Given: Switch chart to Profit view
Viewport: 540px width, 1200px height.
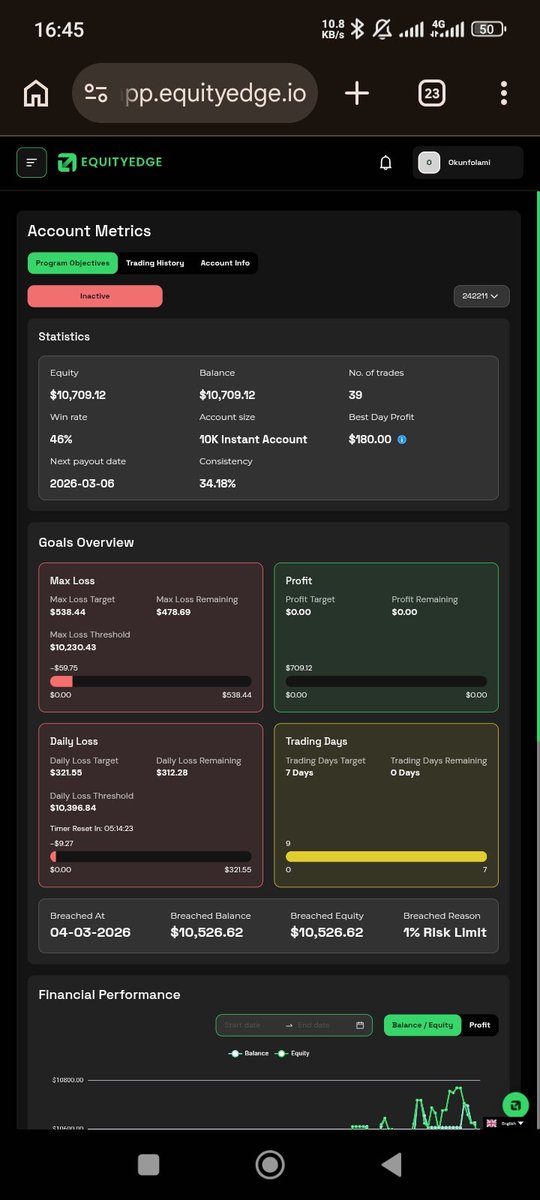Looking at the screenshot, I should click(480, 1025).
